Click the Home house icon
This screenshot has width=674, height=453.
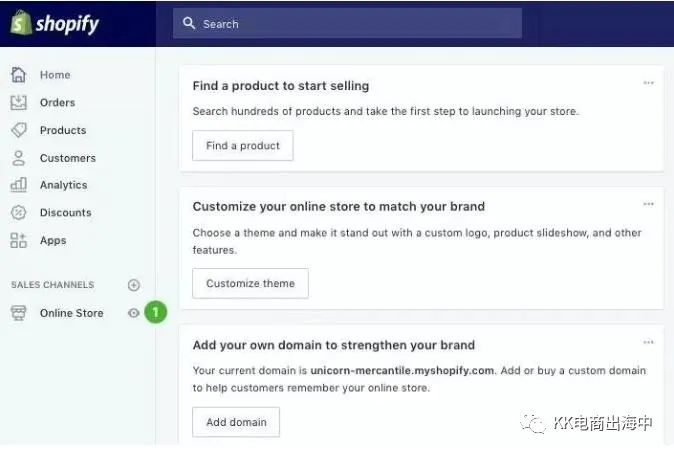point(18,74)
